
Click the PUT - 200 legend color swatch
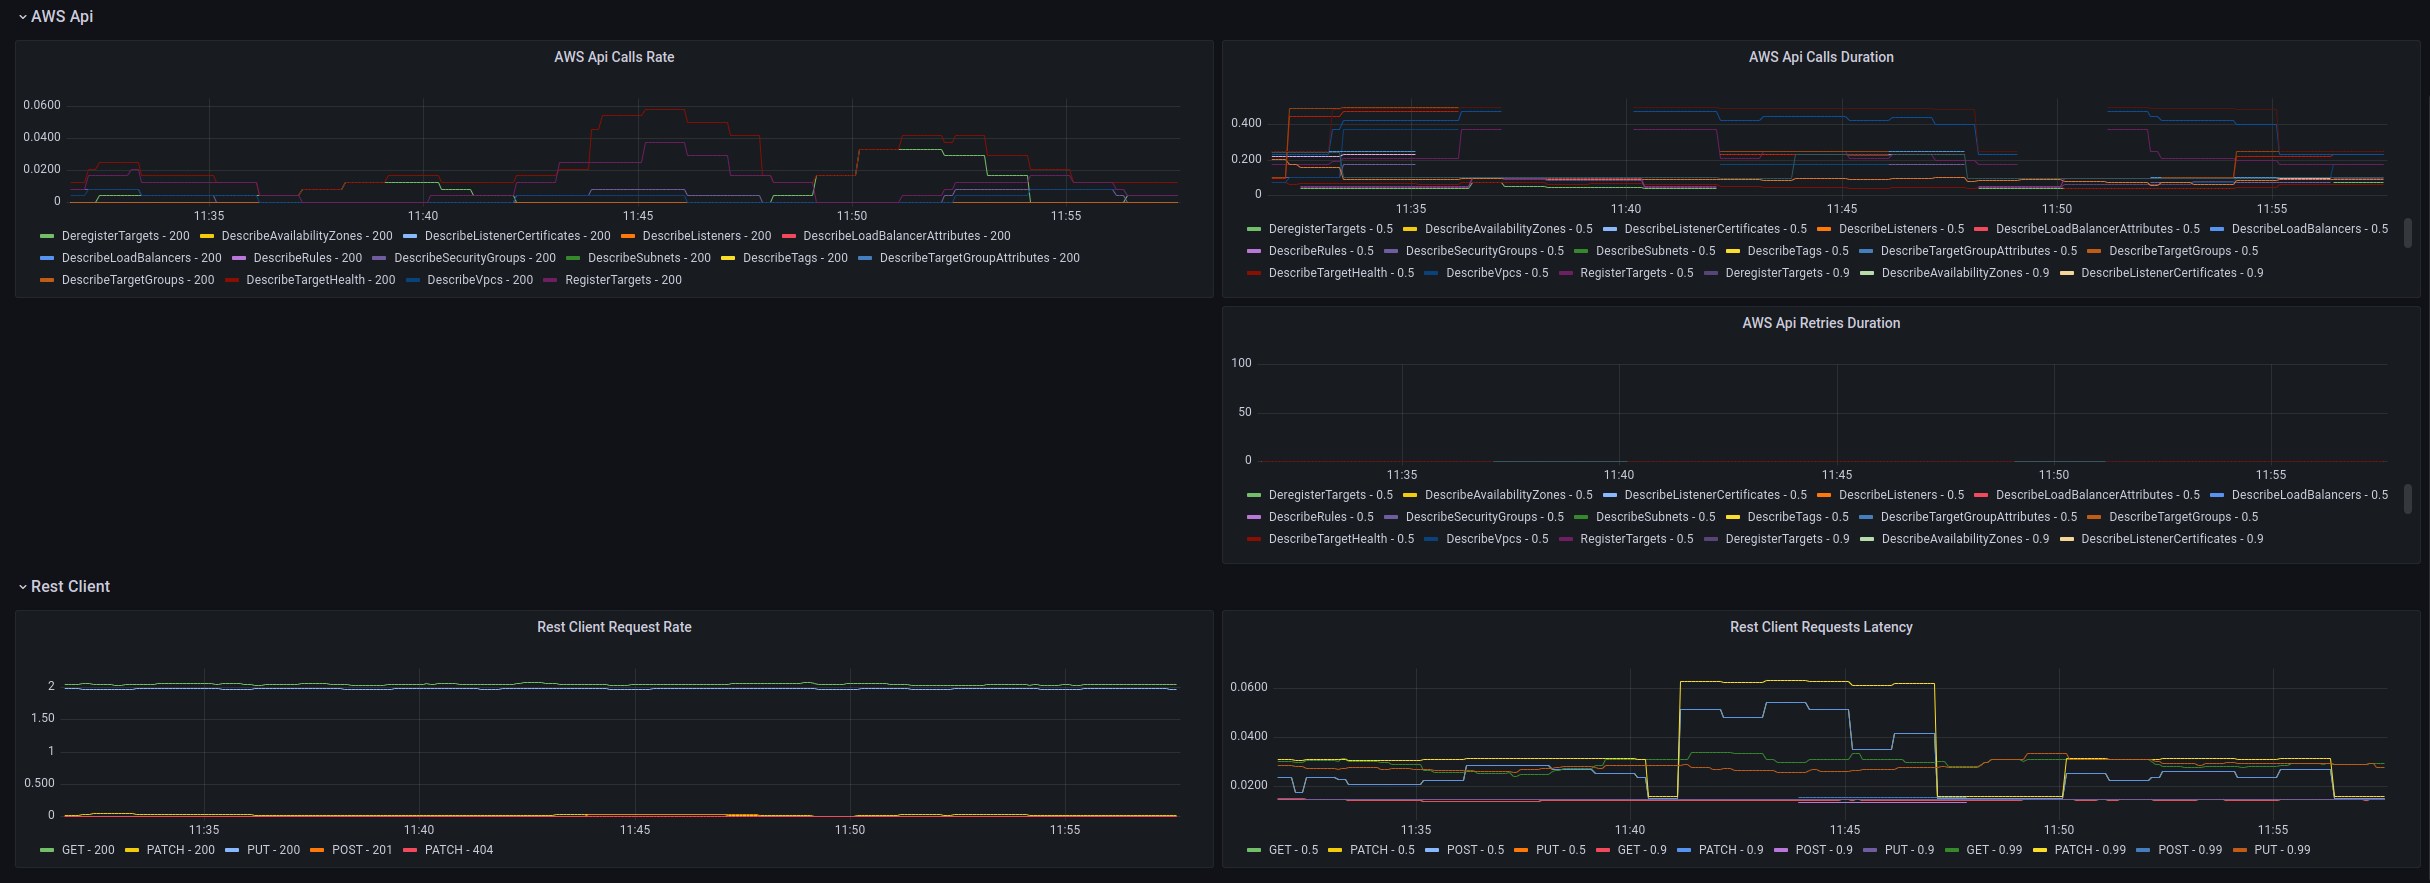[232, 850]
